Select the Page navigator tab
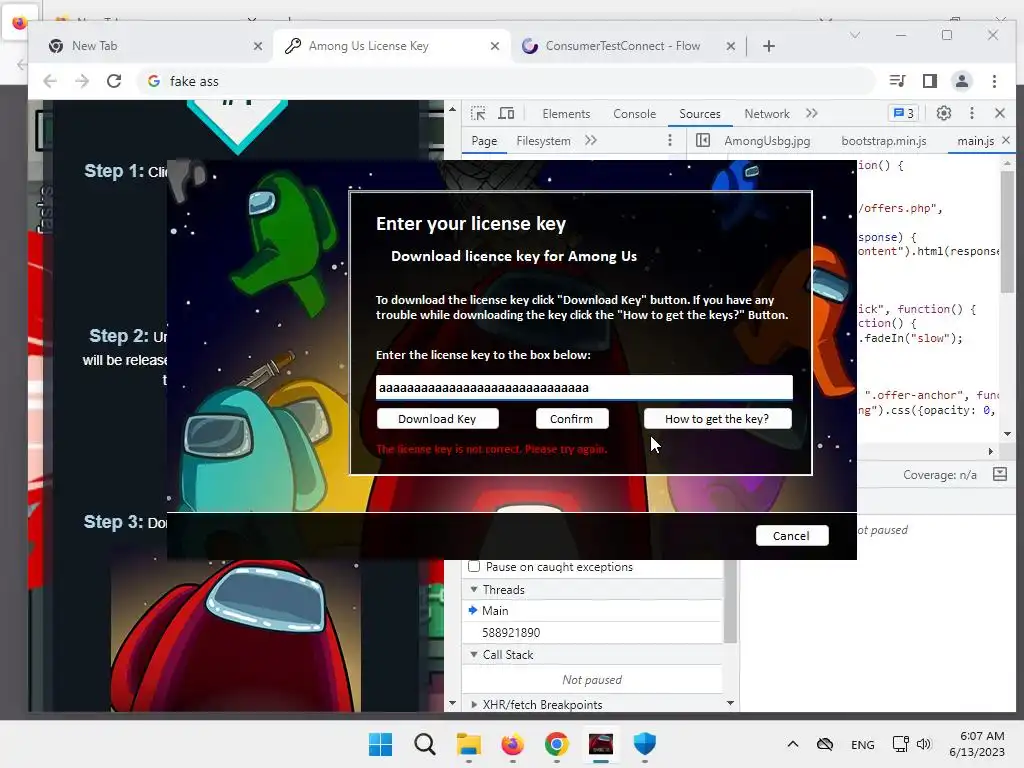This screenshot has width=1024, height=768. click(484, 141)
